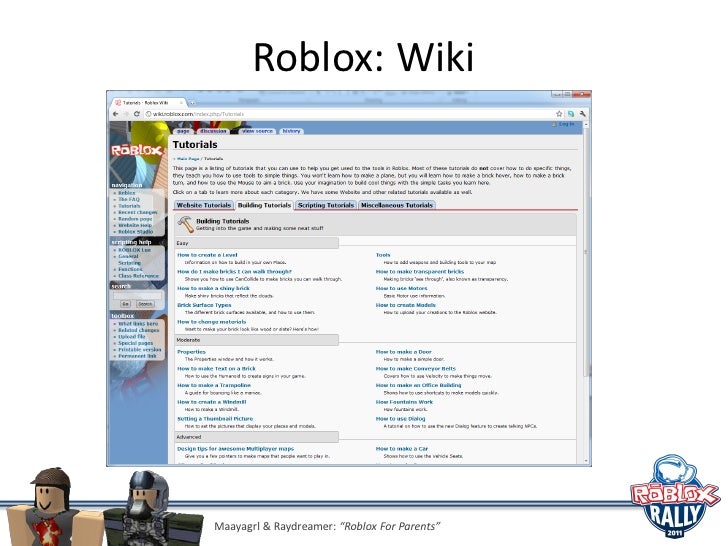
Task: Open 'How to make transparent bricks'
Action: [x=420, y=272]
